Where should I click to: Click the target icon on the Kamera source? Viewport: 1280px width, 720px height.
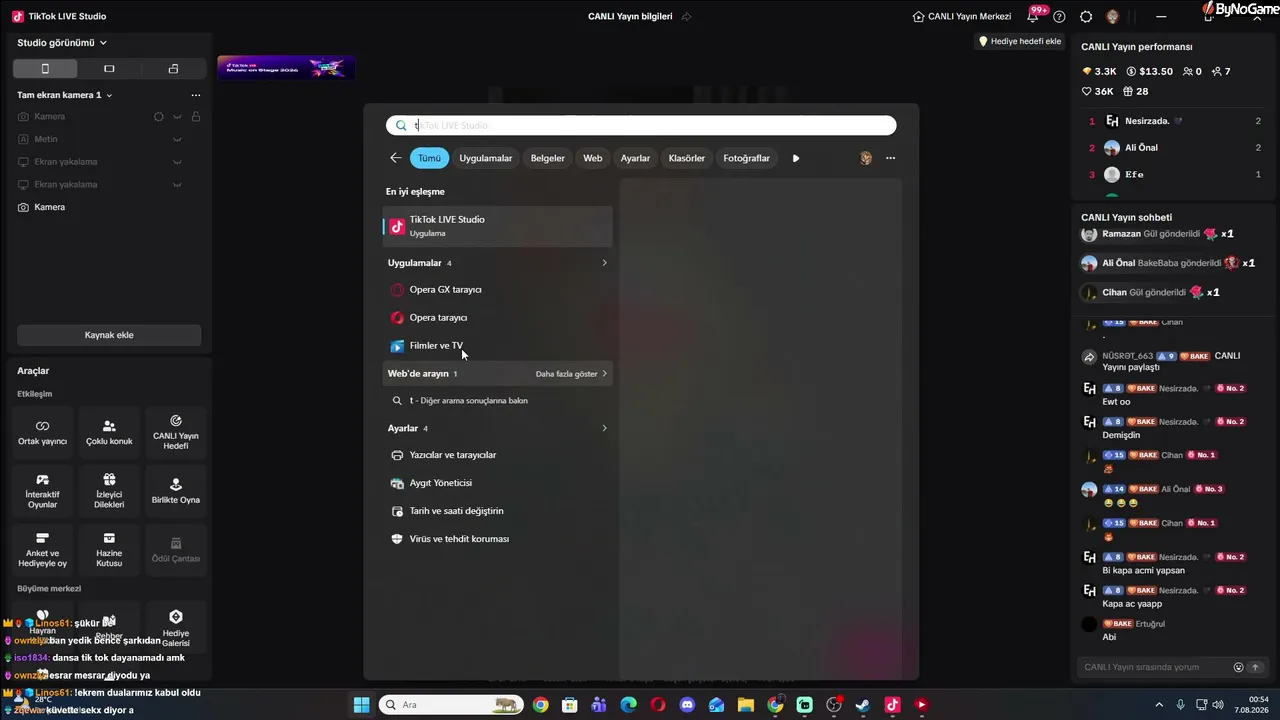tap(158, 117)
